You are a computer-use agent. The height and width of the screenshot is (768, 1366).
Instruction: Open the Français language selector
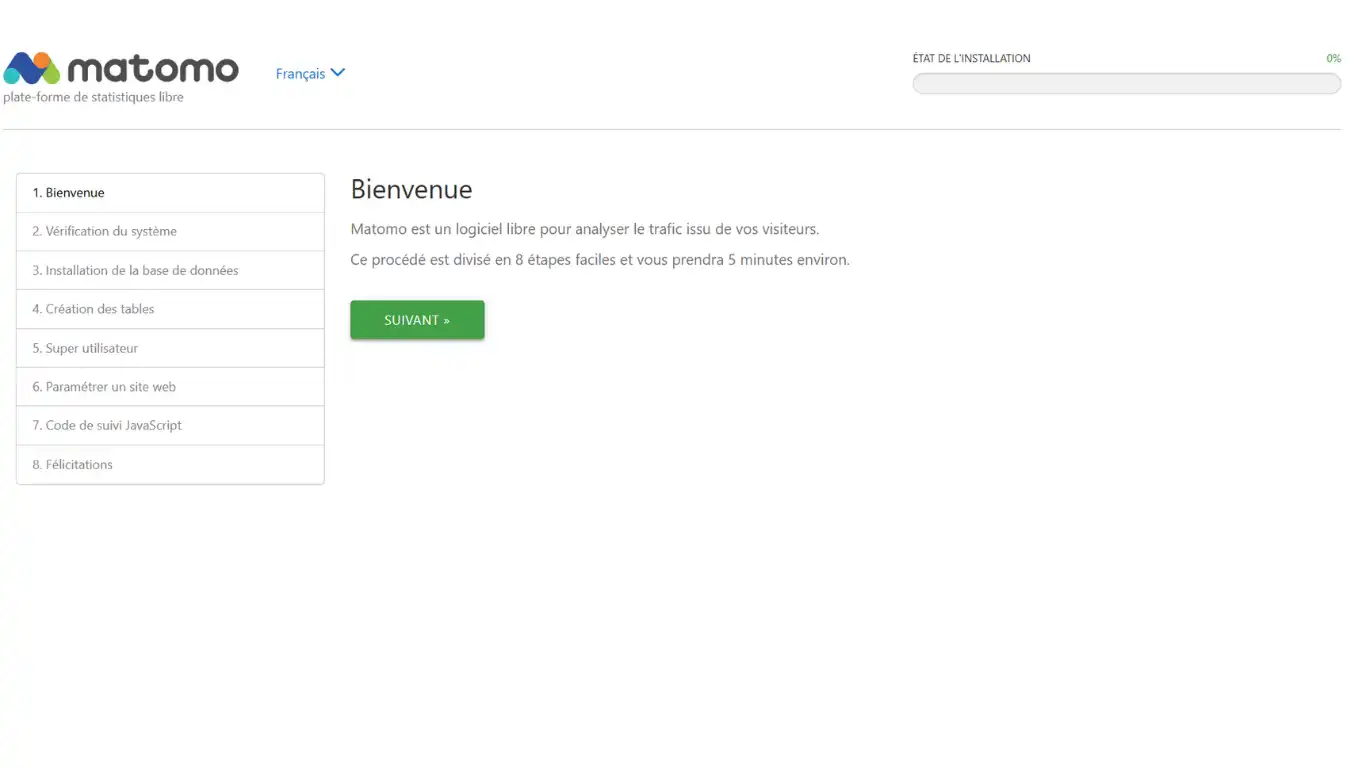pos(300,74)
